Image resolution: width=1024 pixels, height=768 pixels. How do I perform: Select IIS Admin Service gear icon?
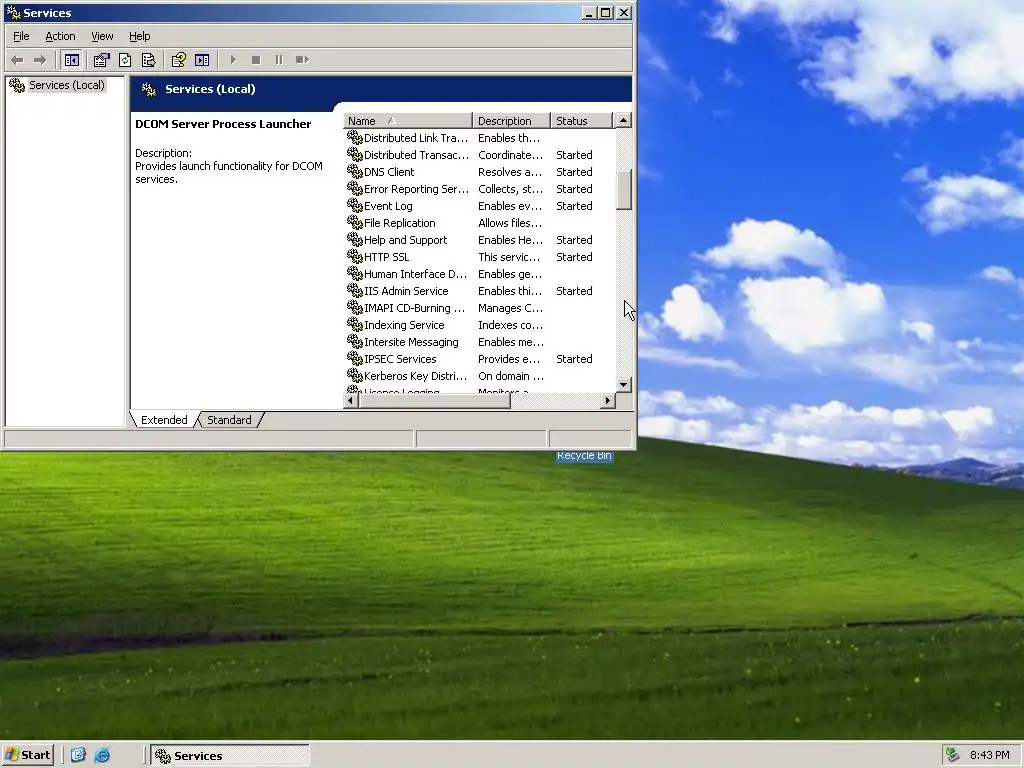point(355,291)
